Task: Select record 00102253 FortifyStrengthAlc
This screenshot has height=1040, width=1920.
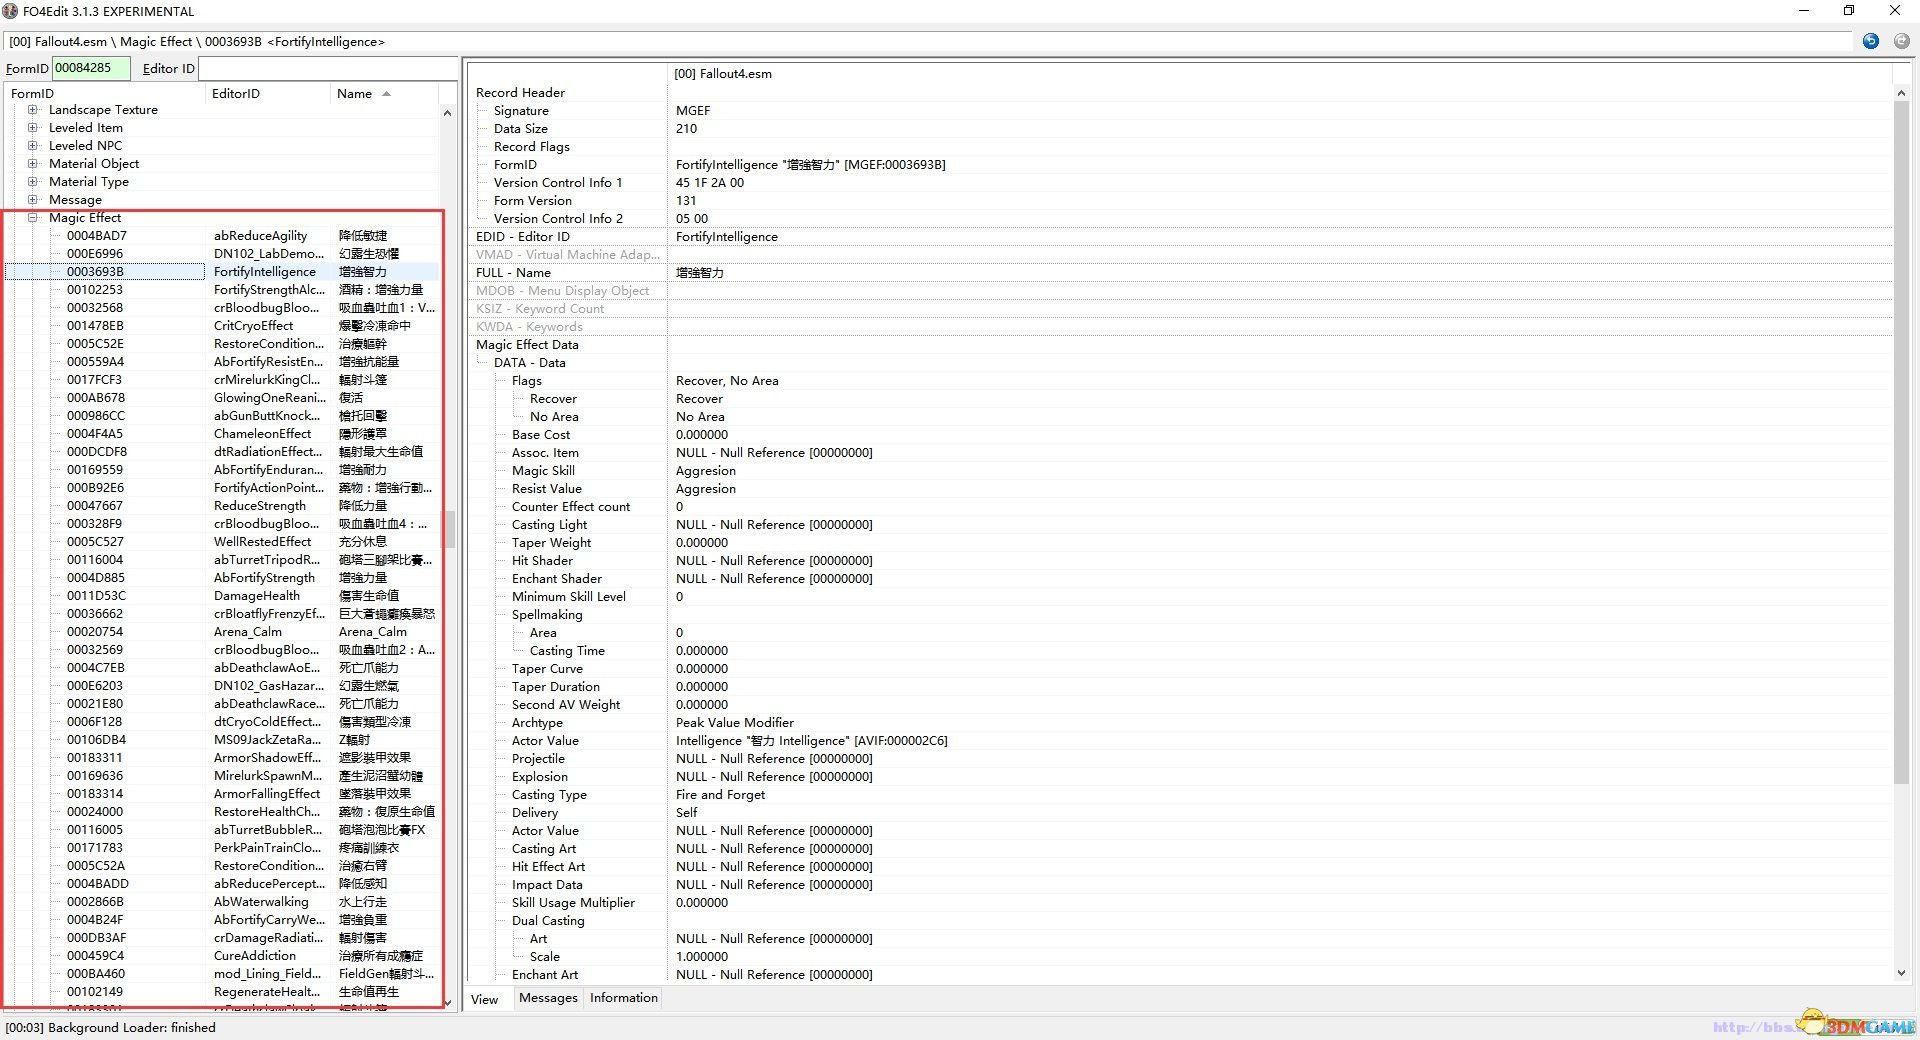Action: click(222, 290)
